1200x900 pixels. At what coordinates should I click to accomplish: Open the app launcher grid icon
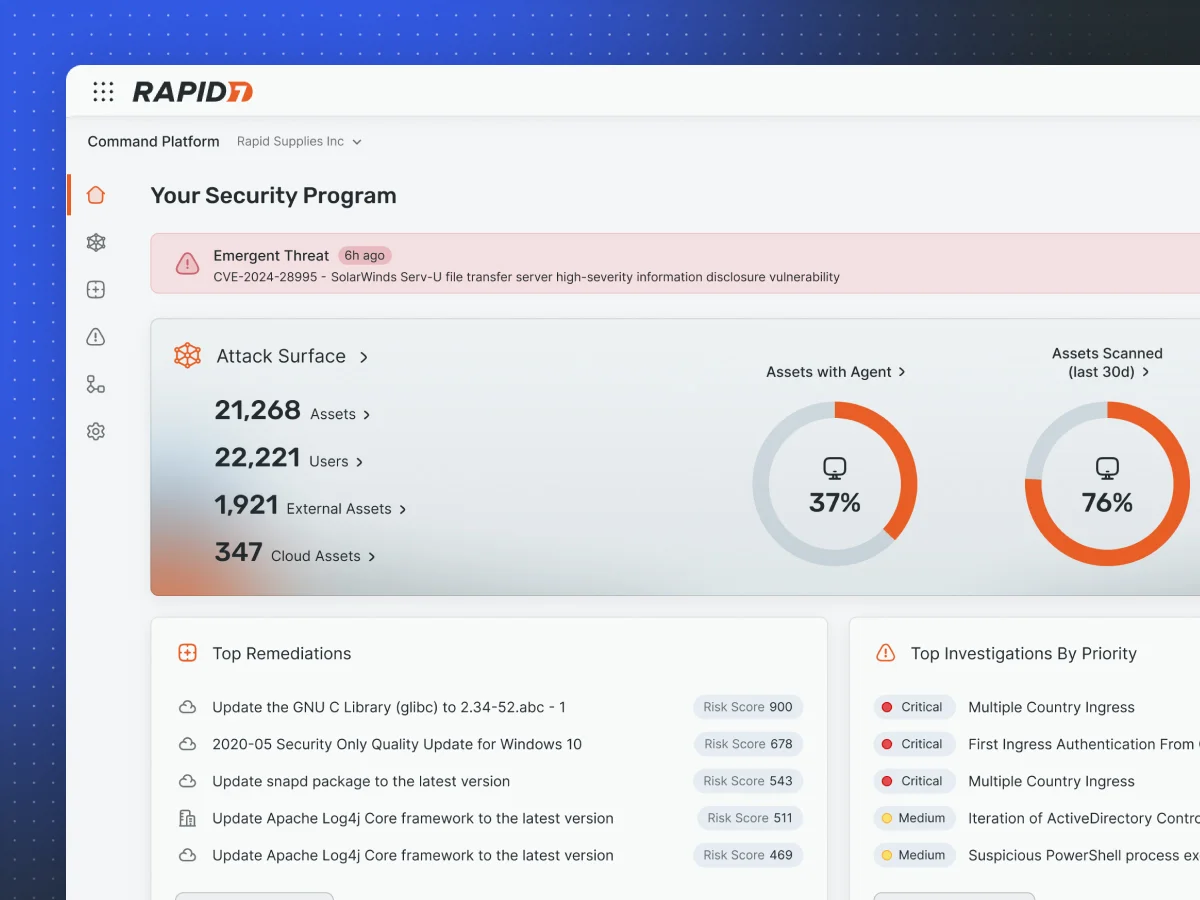(x=103, y=92)
